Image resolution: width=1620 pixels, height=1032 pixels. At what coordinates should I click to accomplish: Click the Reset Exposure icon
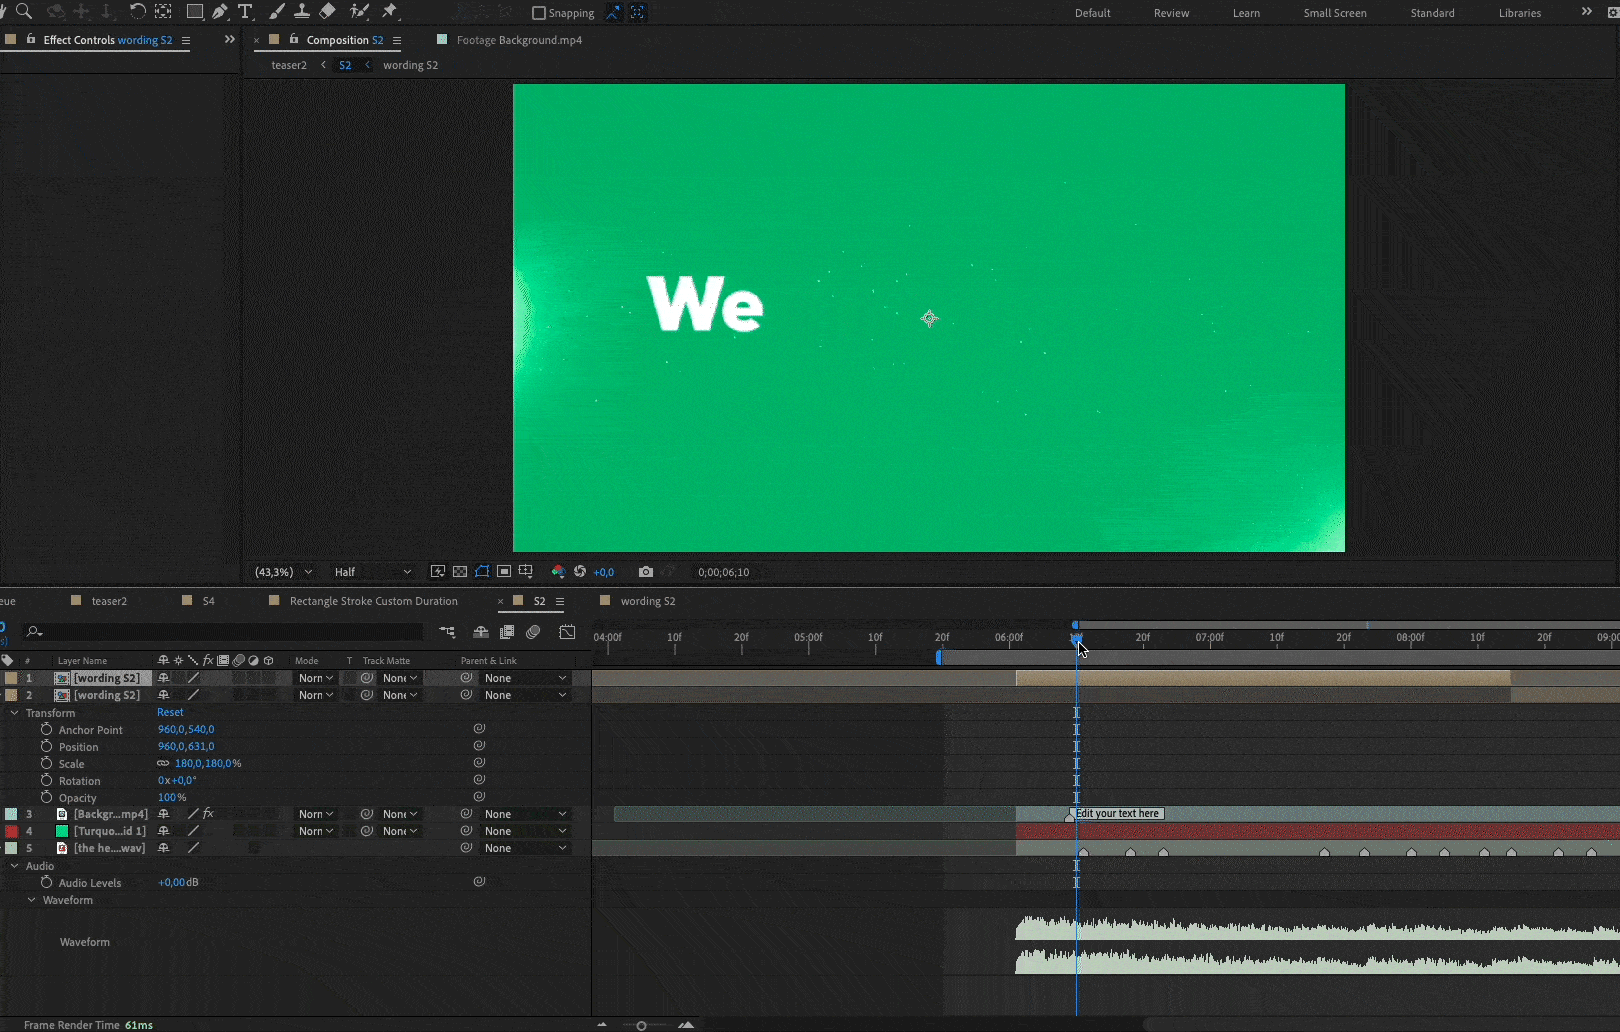click(580, 572)
